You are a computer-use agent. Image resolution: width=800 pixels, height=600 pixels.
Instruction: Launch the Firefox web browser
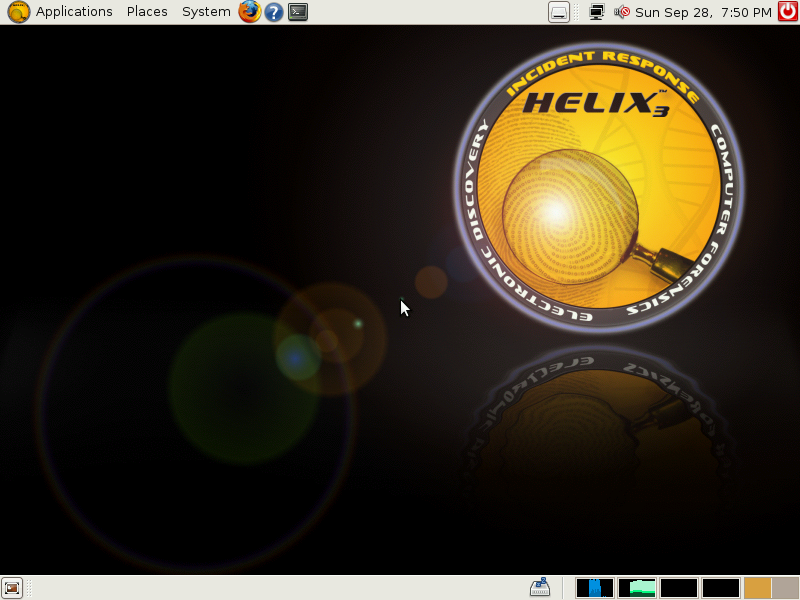[x=249, y=12]
